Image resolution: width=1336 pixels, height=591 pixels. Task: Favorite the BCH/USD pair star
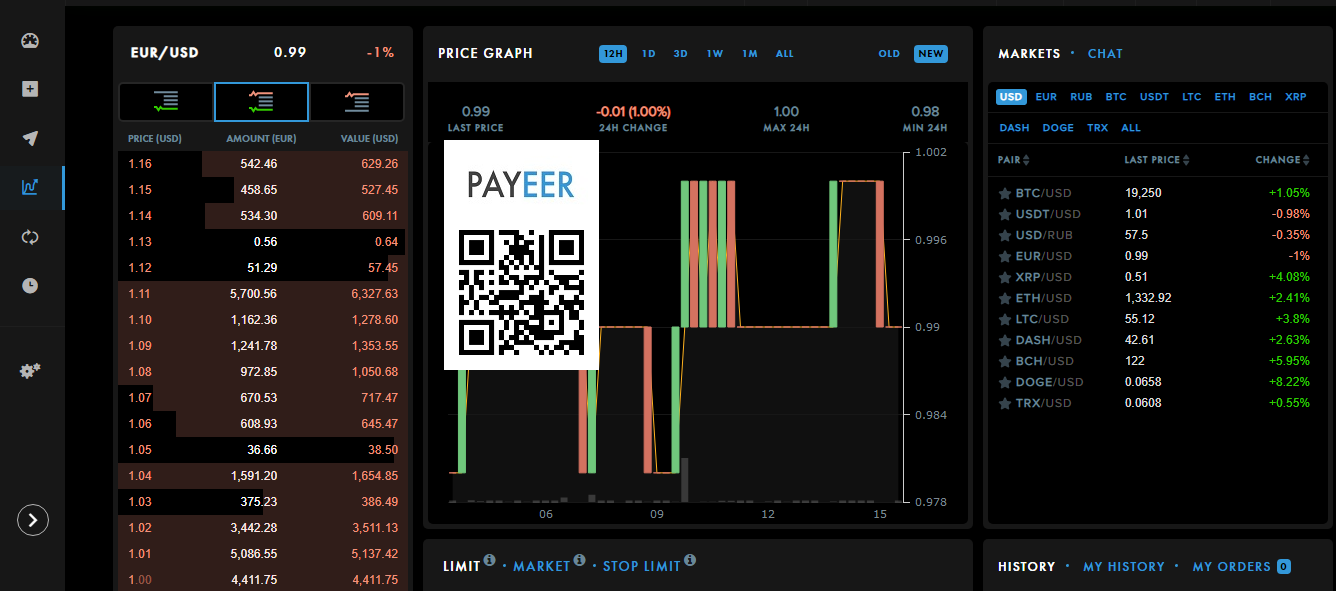tap(1005, 361)
